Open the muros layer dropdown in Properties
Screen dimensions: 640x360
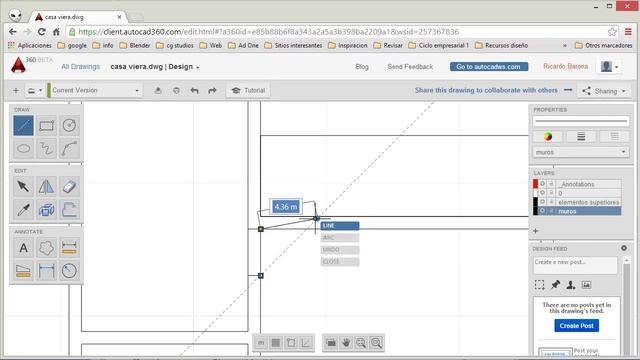pos(580,152)
